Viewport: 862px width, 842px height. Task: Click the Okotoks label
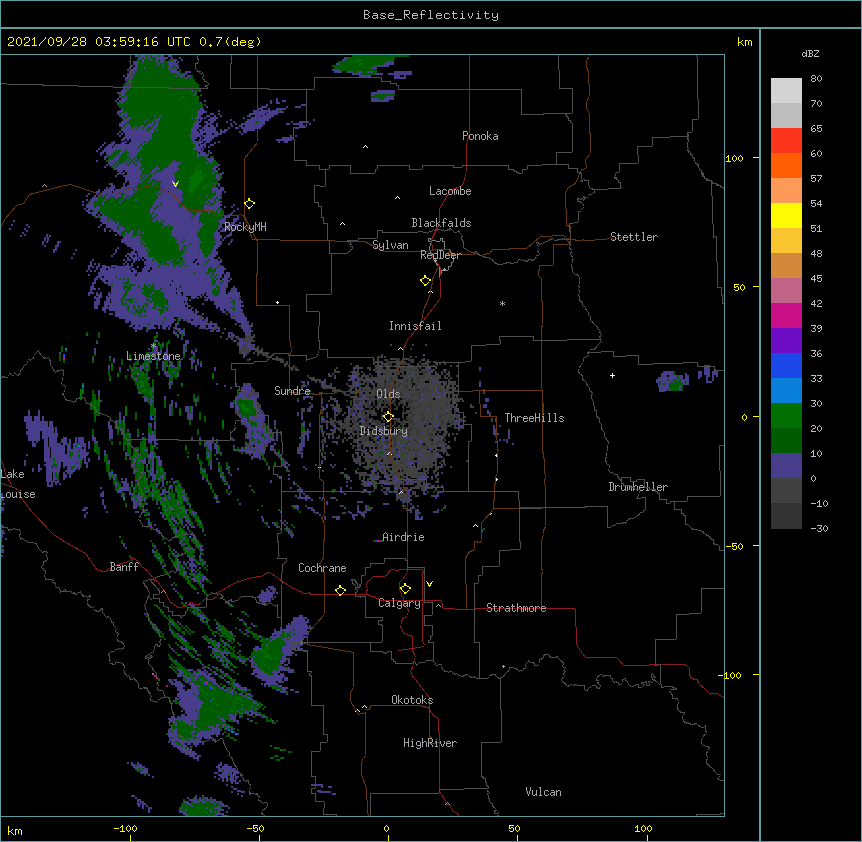point(412,700)
